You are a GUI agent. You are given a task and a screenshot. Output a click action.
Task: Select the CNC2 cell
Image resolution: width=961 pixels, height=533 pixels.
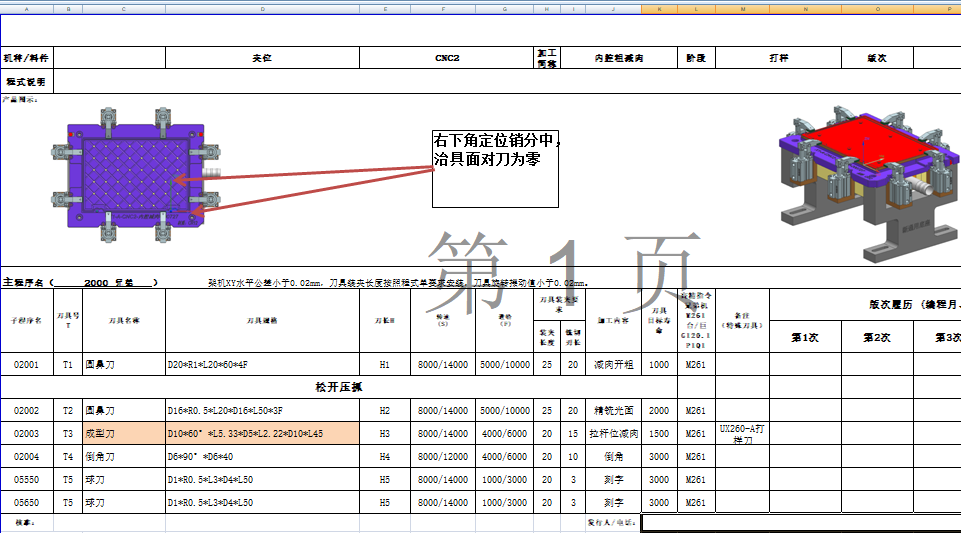coord(447,58)
